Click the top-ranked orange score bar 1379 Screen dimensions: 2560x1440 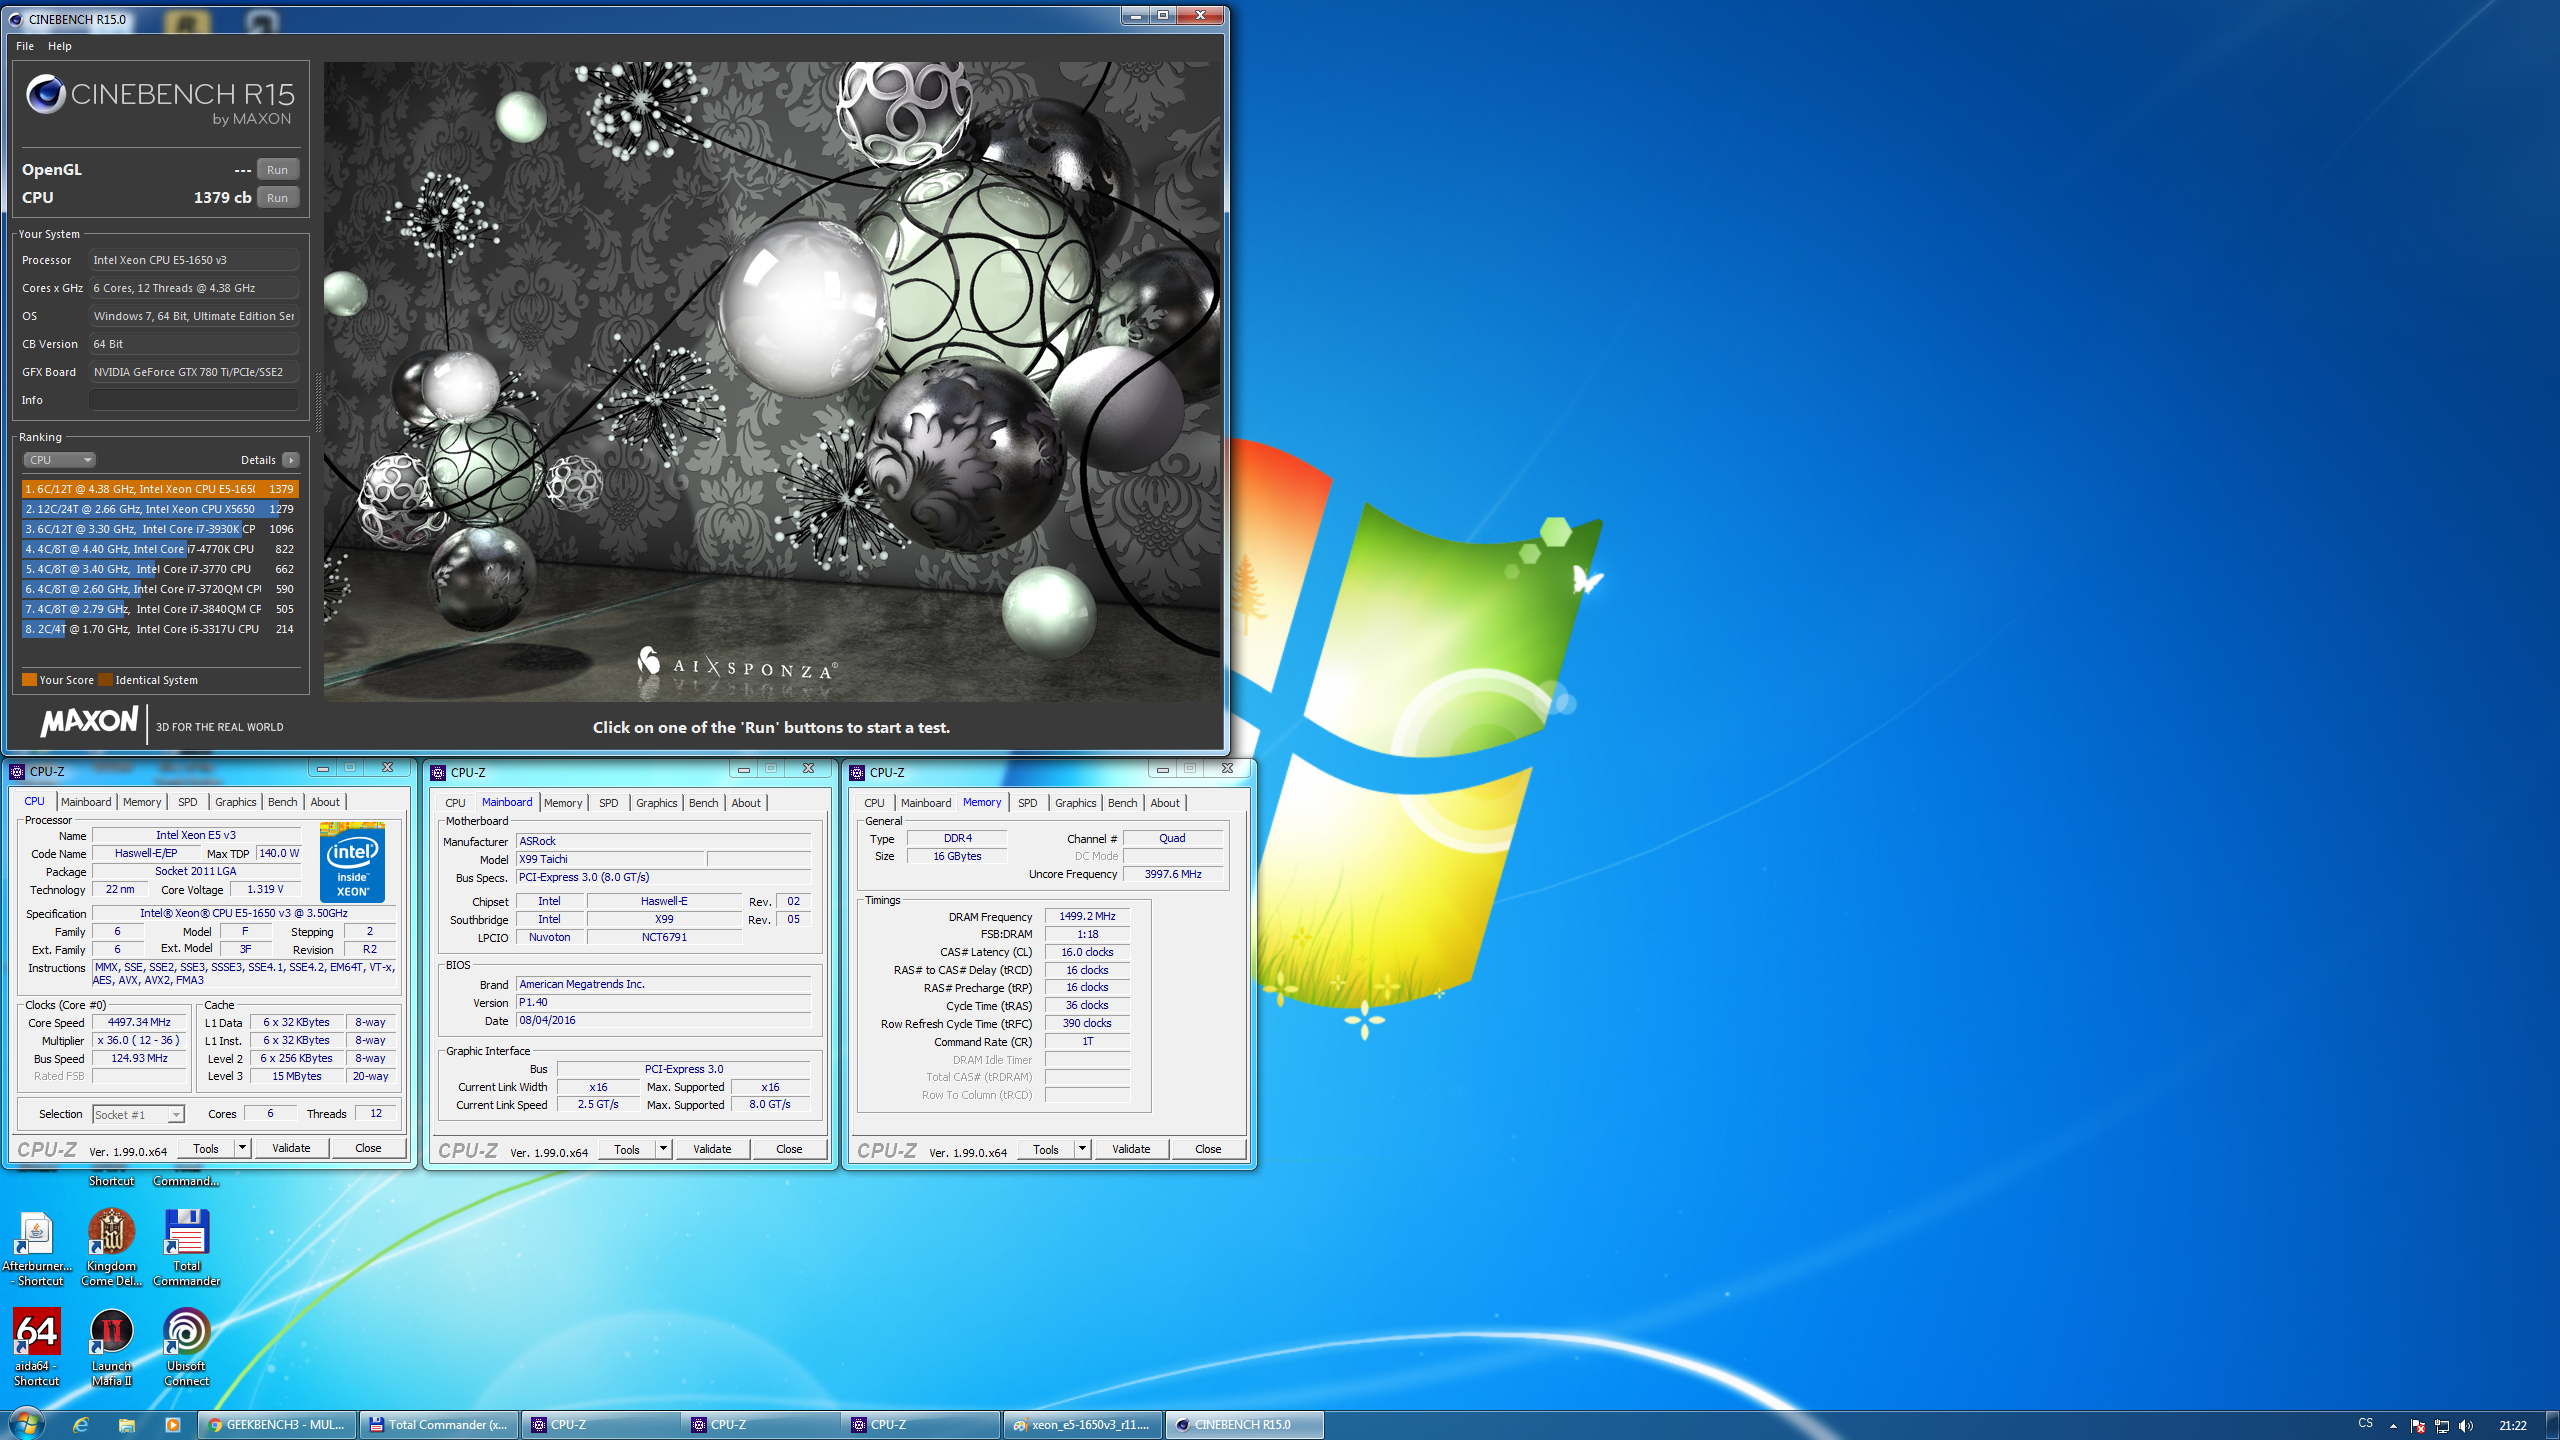click(160, 489)
